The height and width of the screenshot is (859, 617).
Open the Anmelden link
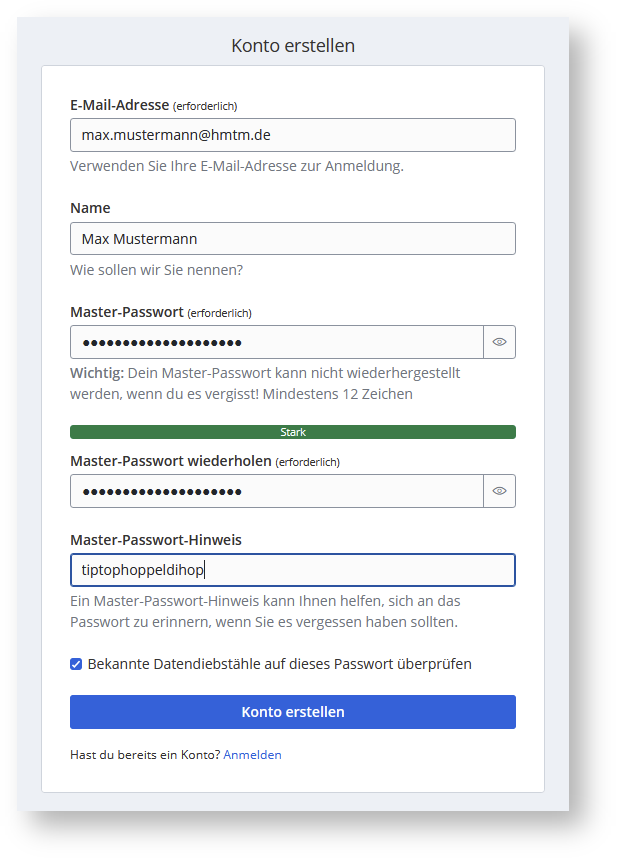pyautogui.click(x=252, y=755)
